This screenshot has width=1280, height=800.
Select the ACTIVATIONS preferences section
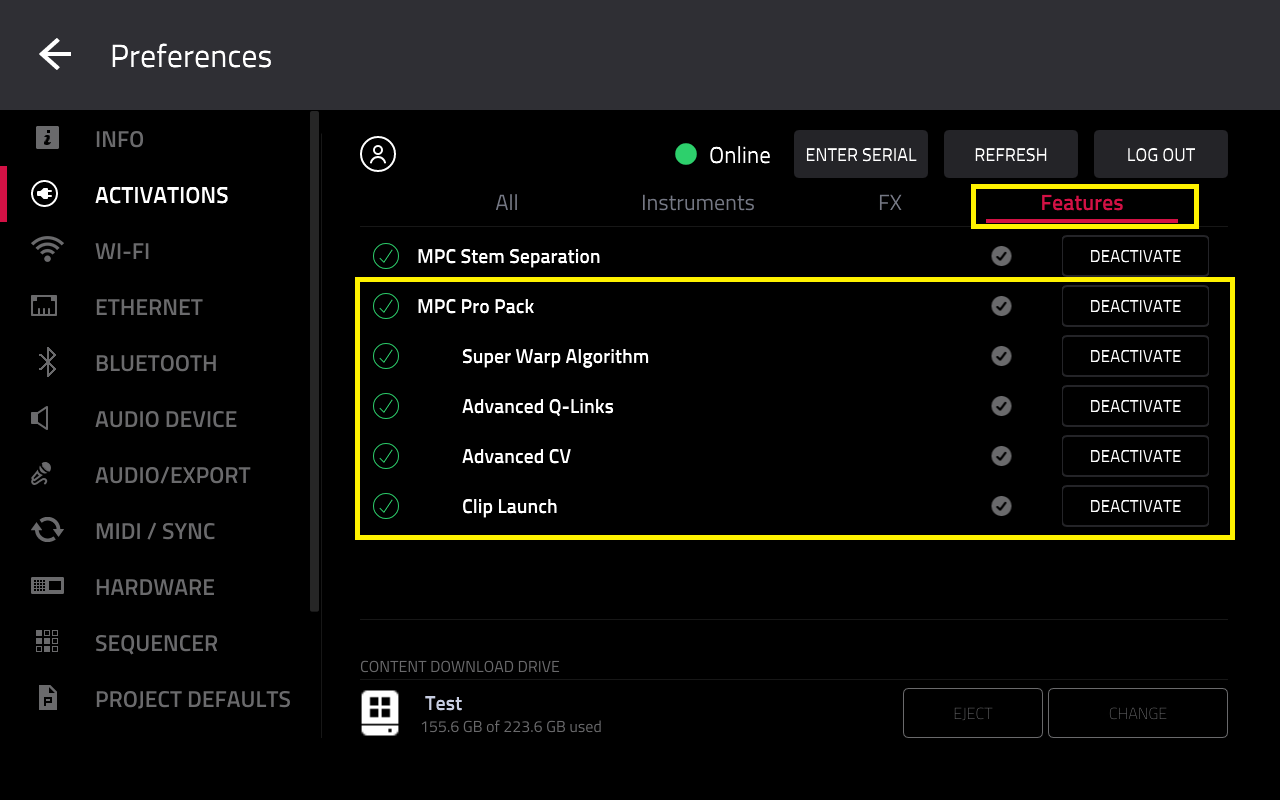[x=162, y=195]
